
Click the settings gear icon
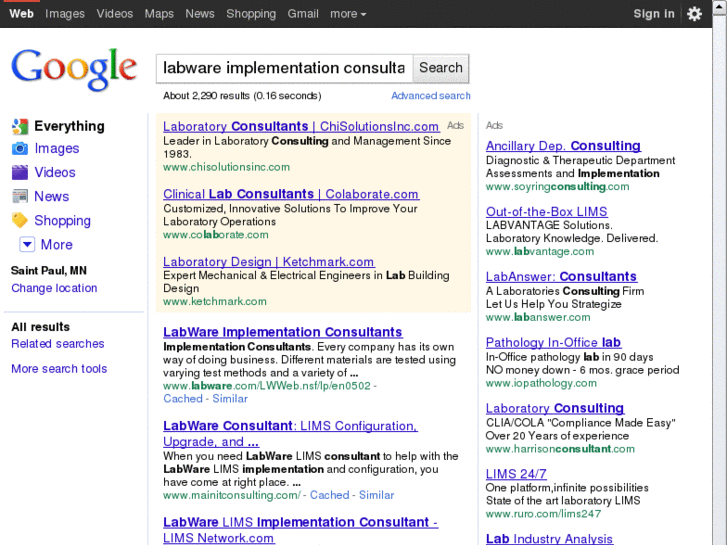coord(694,14)
